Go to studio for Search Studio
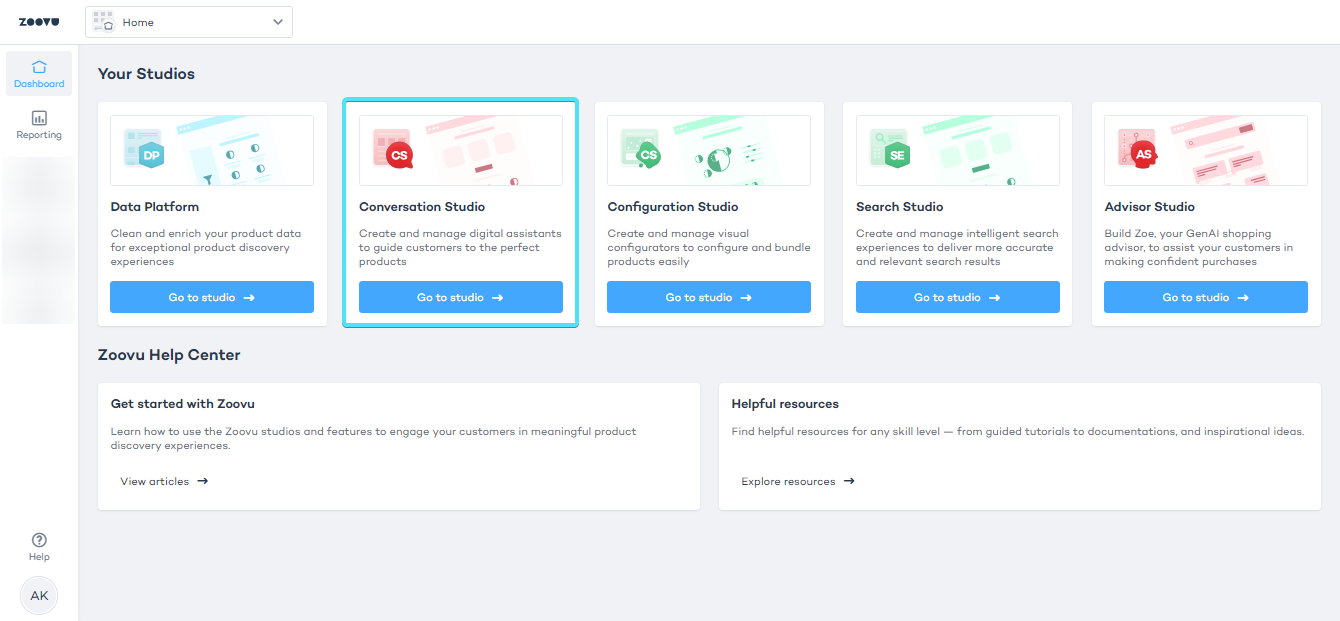The image size is (1340, 621). point(957,297)
